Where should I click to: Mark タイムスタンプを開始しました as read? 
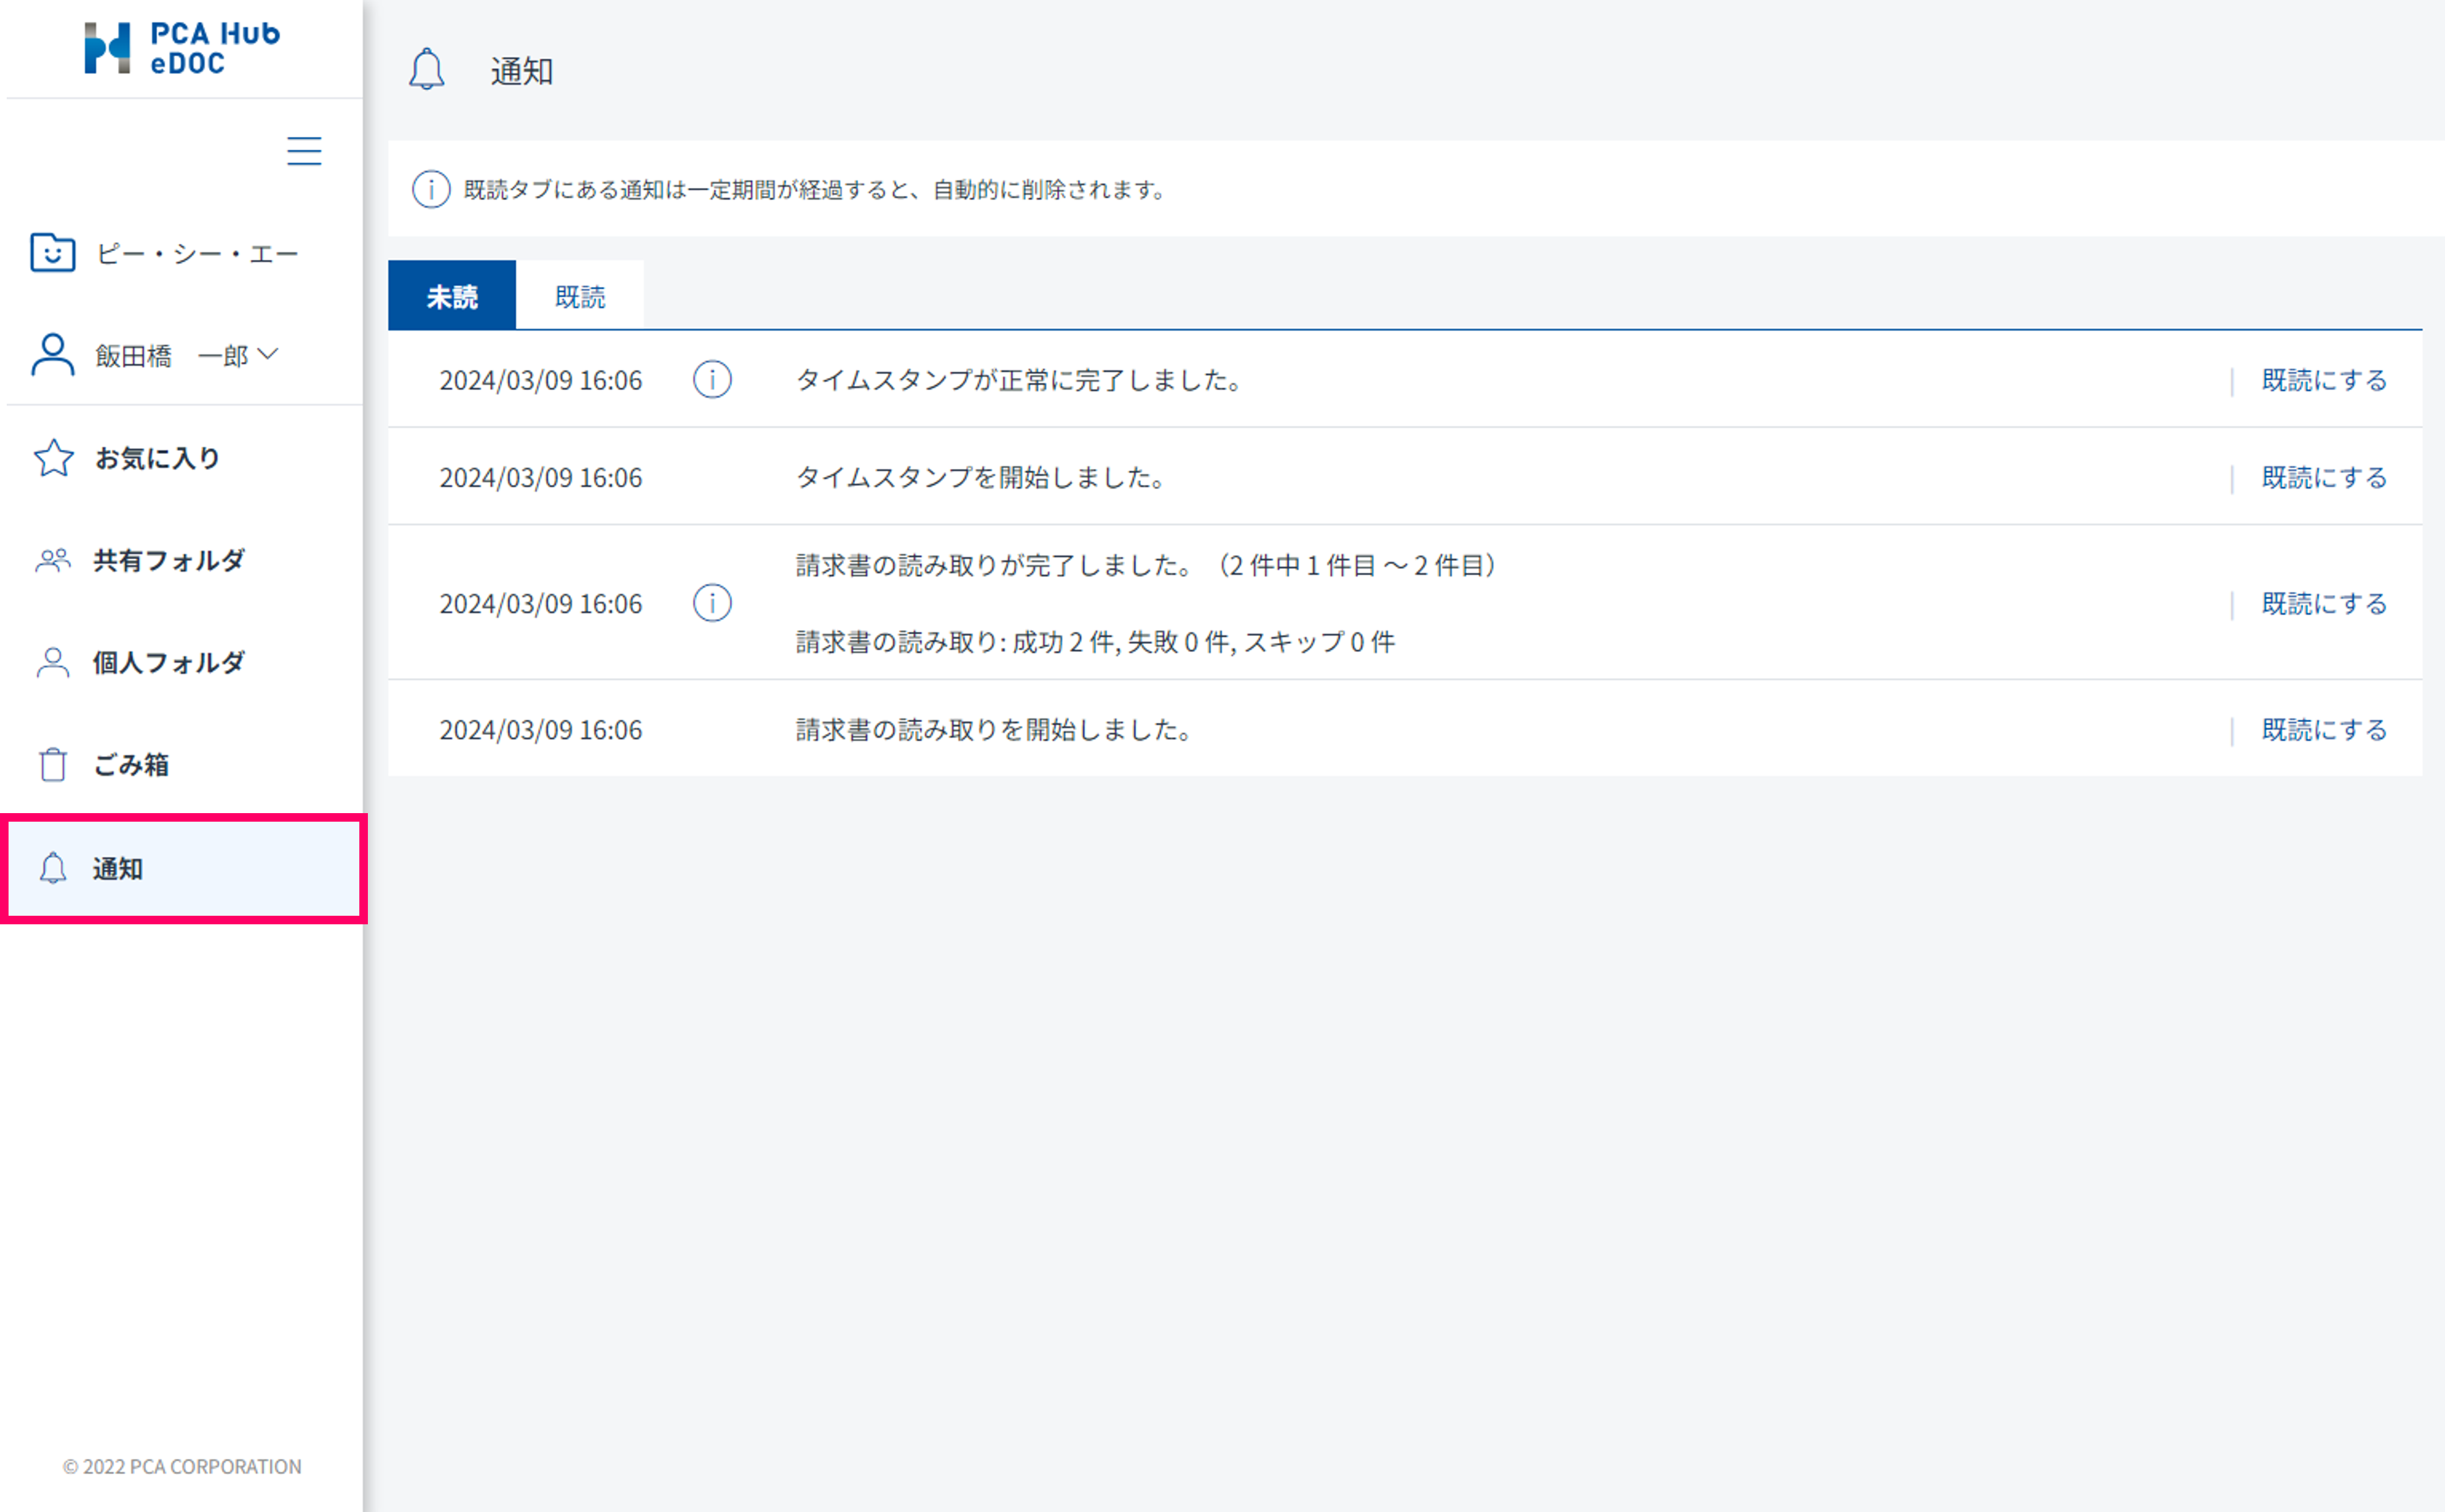[2324, 478]
